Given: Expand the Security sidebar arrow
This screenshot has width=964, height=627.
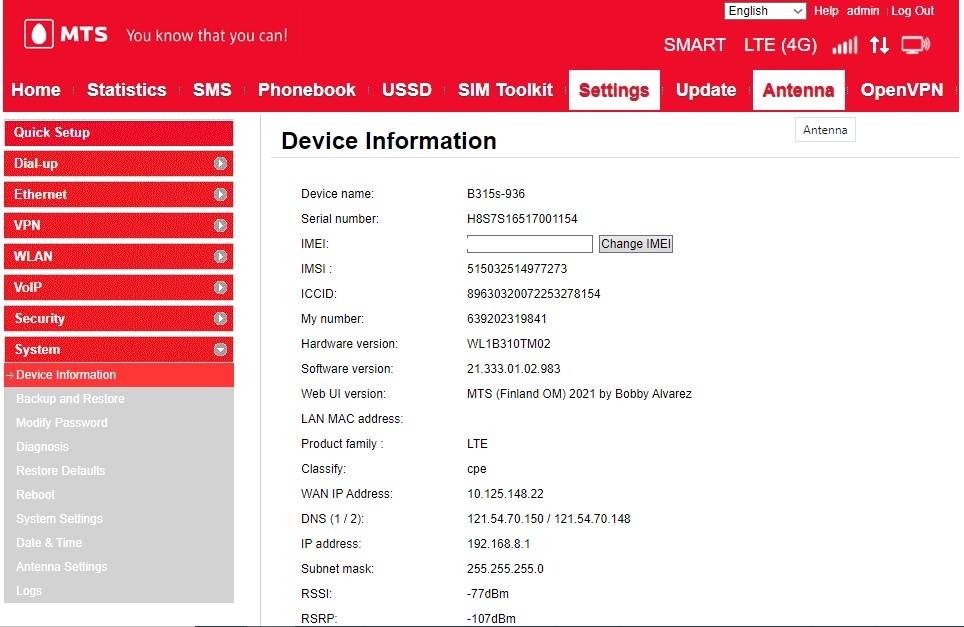Looking at the screenshot, I should coord(220,318).
